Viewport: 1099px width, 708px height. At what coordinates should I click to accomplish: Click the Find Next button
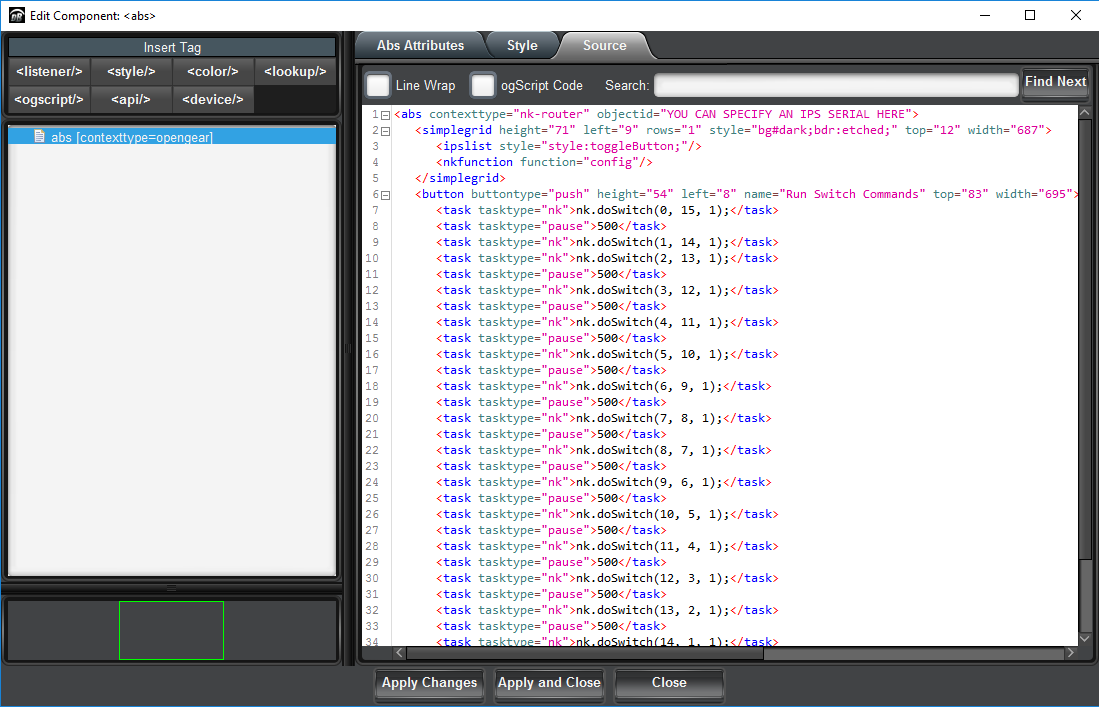(x=1056, y=82)
